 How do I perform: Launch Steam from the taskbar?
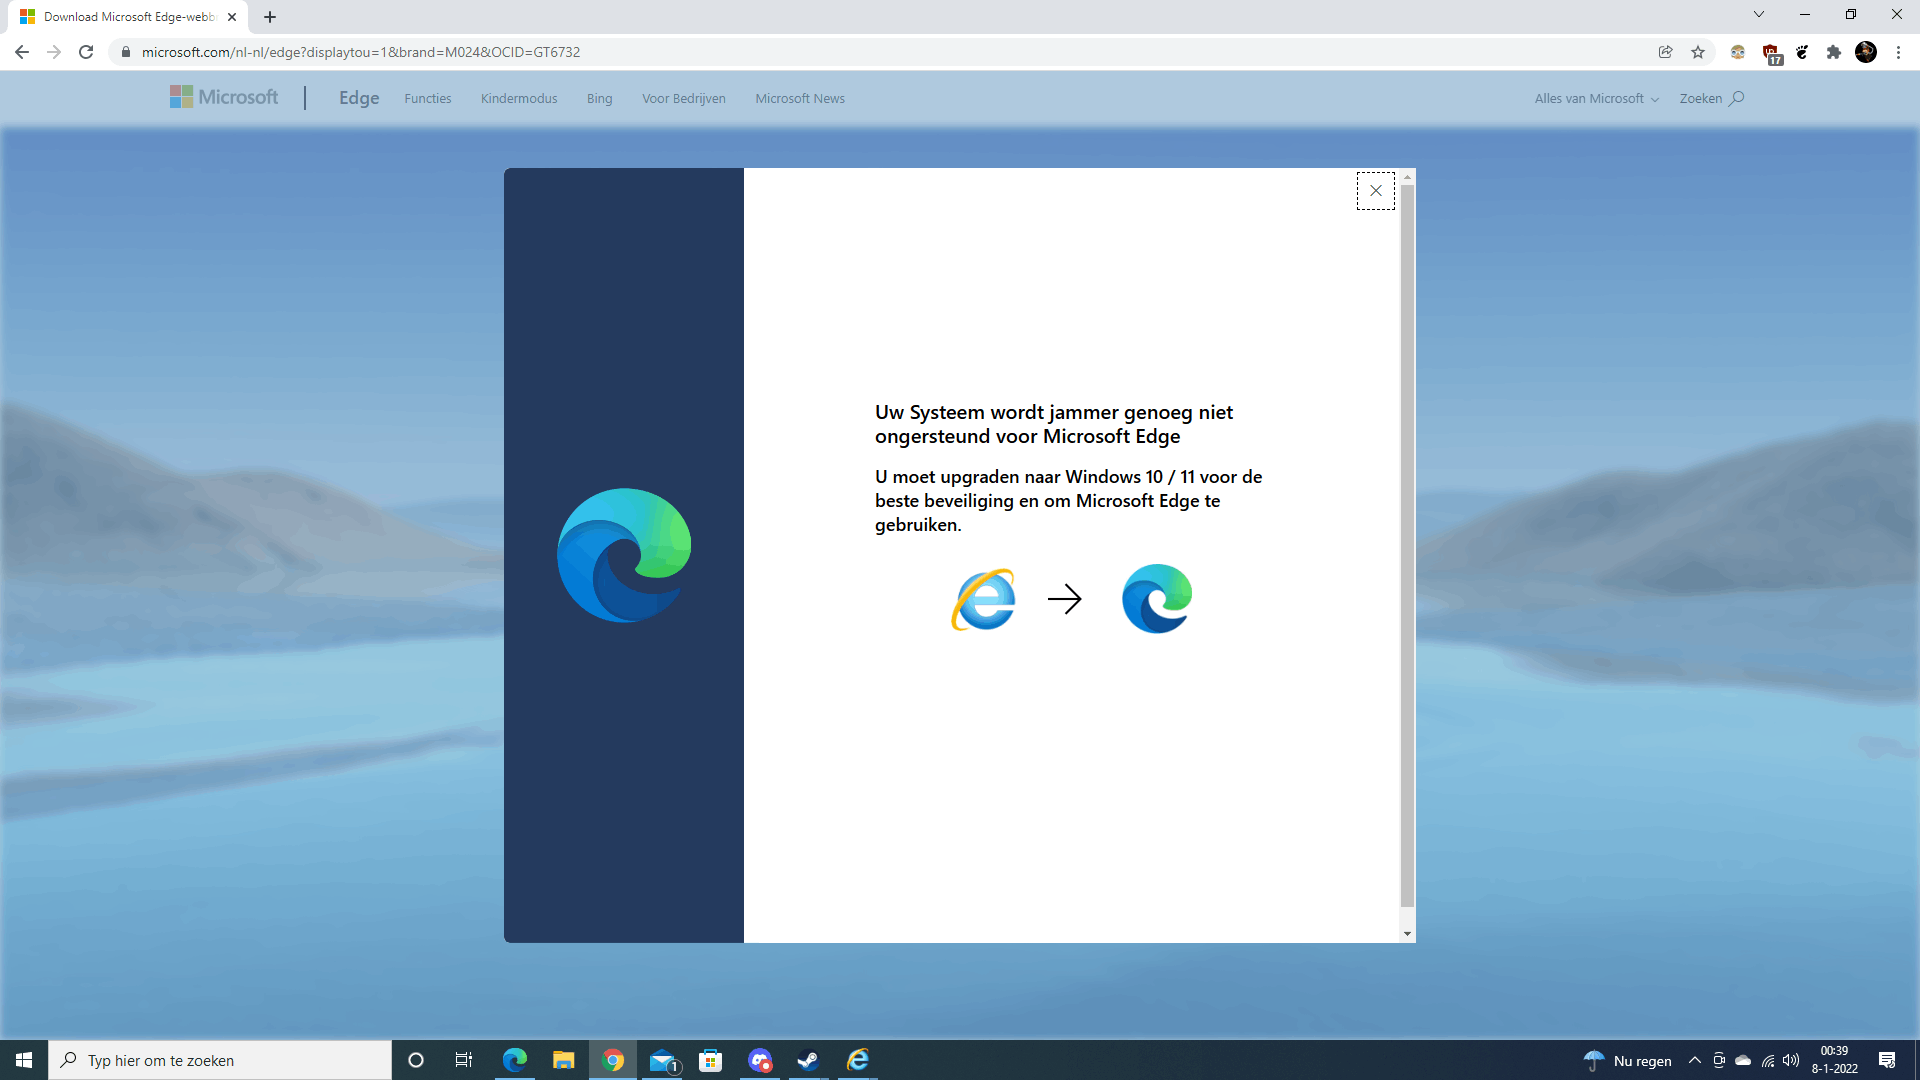808,1060
